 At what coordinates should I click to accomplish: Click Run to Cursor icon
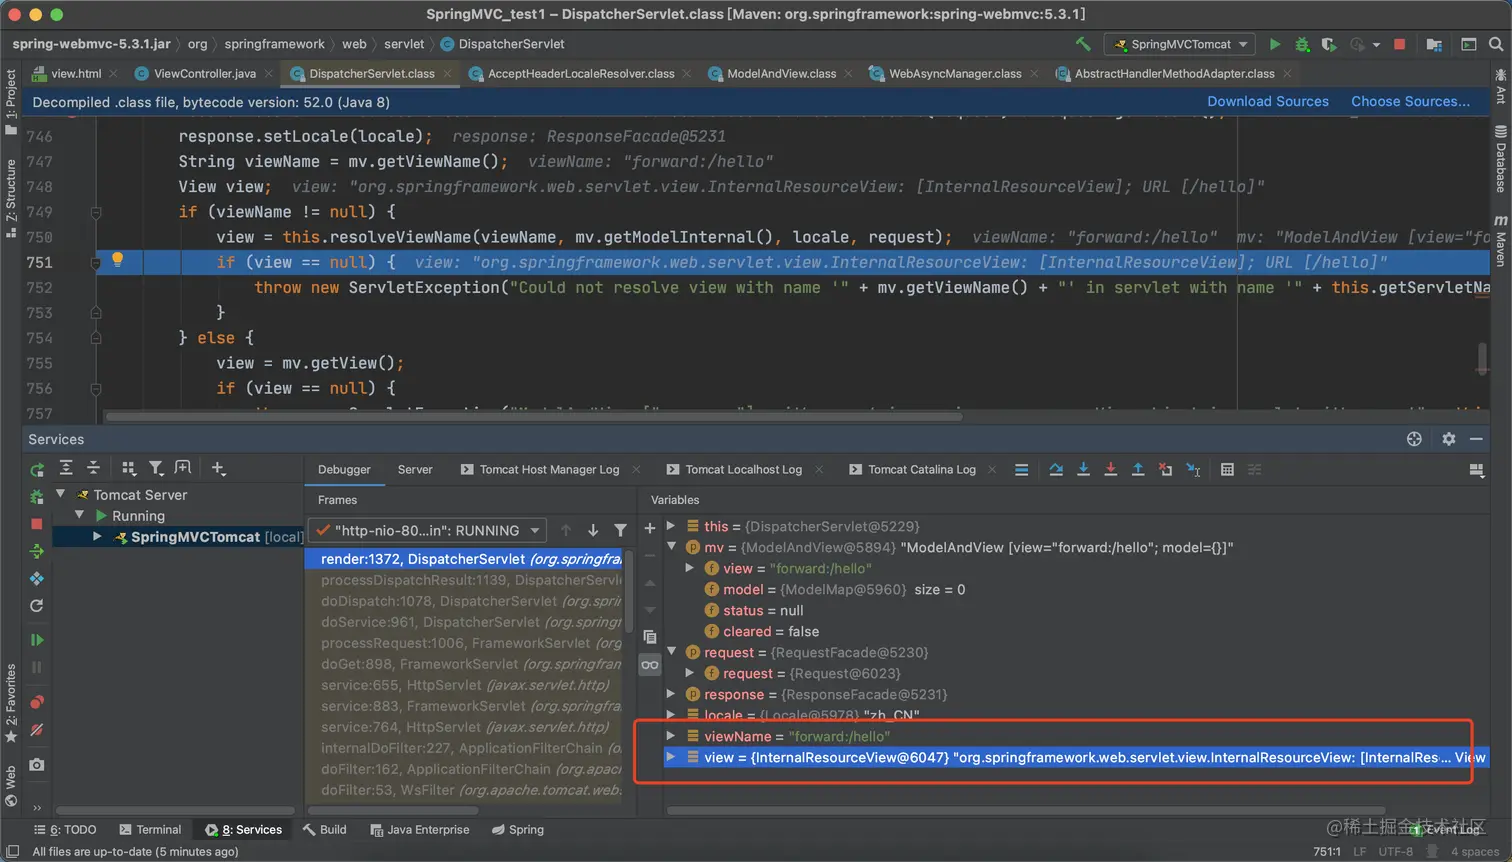tap(1193, 469)
